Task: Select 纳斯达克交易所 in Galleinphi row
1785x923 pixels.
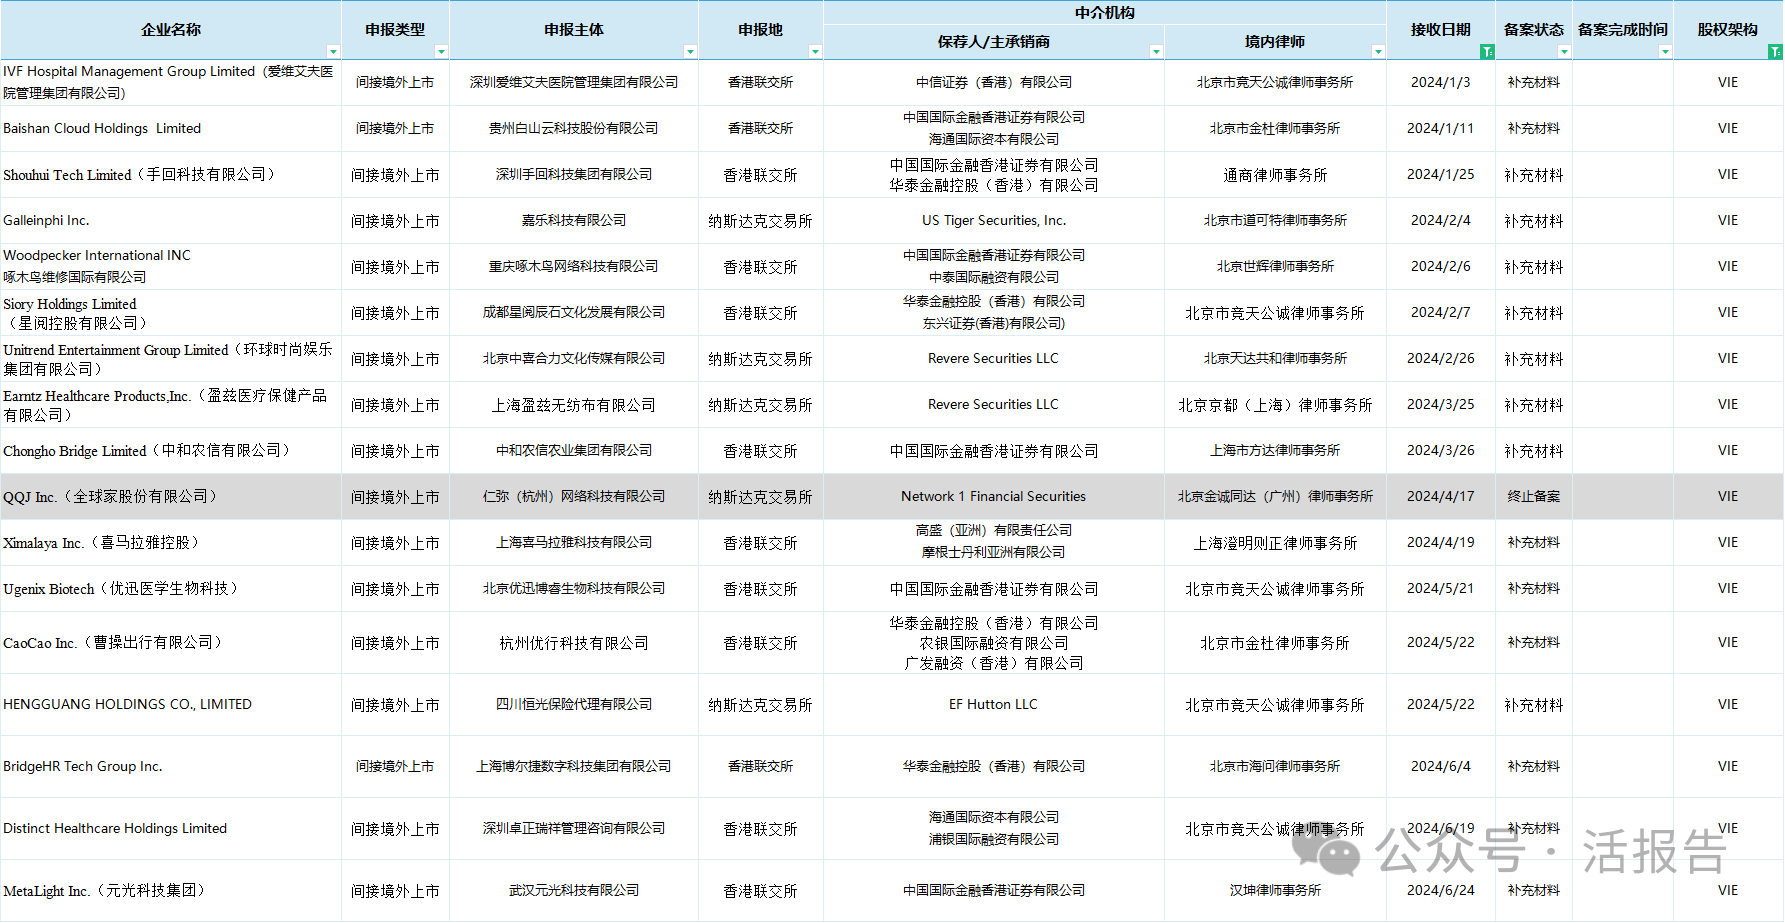Action: click(x=761, y=221)
